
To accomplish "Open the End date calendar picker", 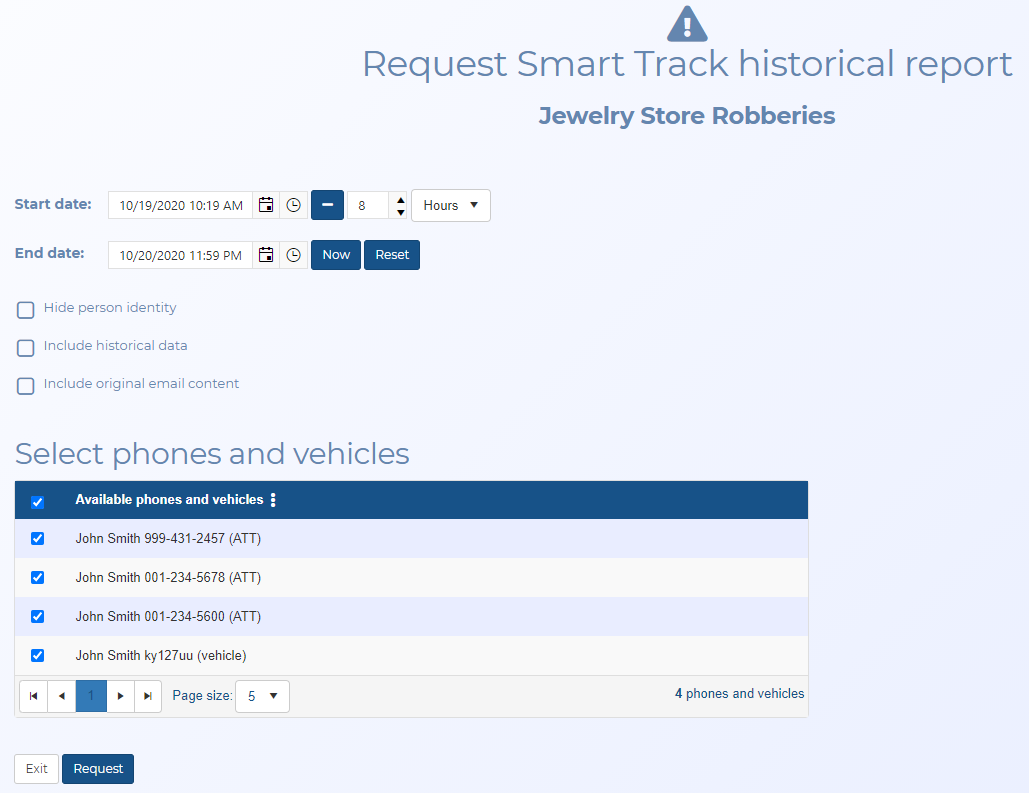I will [266, 255].
